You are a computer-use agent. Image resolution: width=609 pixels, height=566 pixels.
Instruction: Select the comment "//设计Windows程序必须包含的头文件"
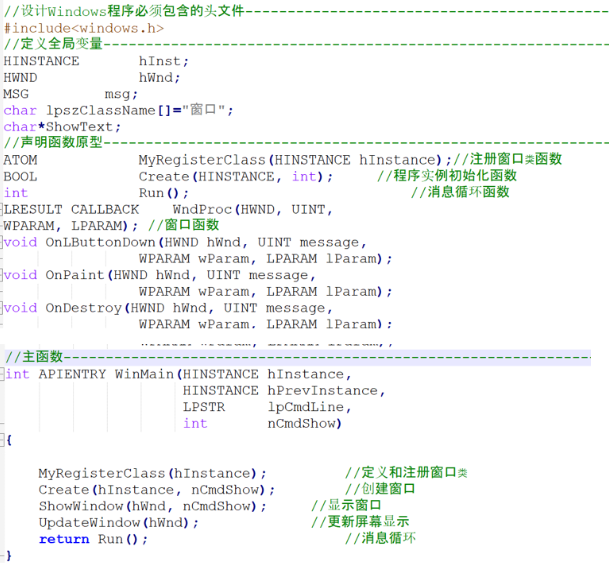pos(124,11)
